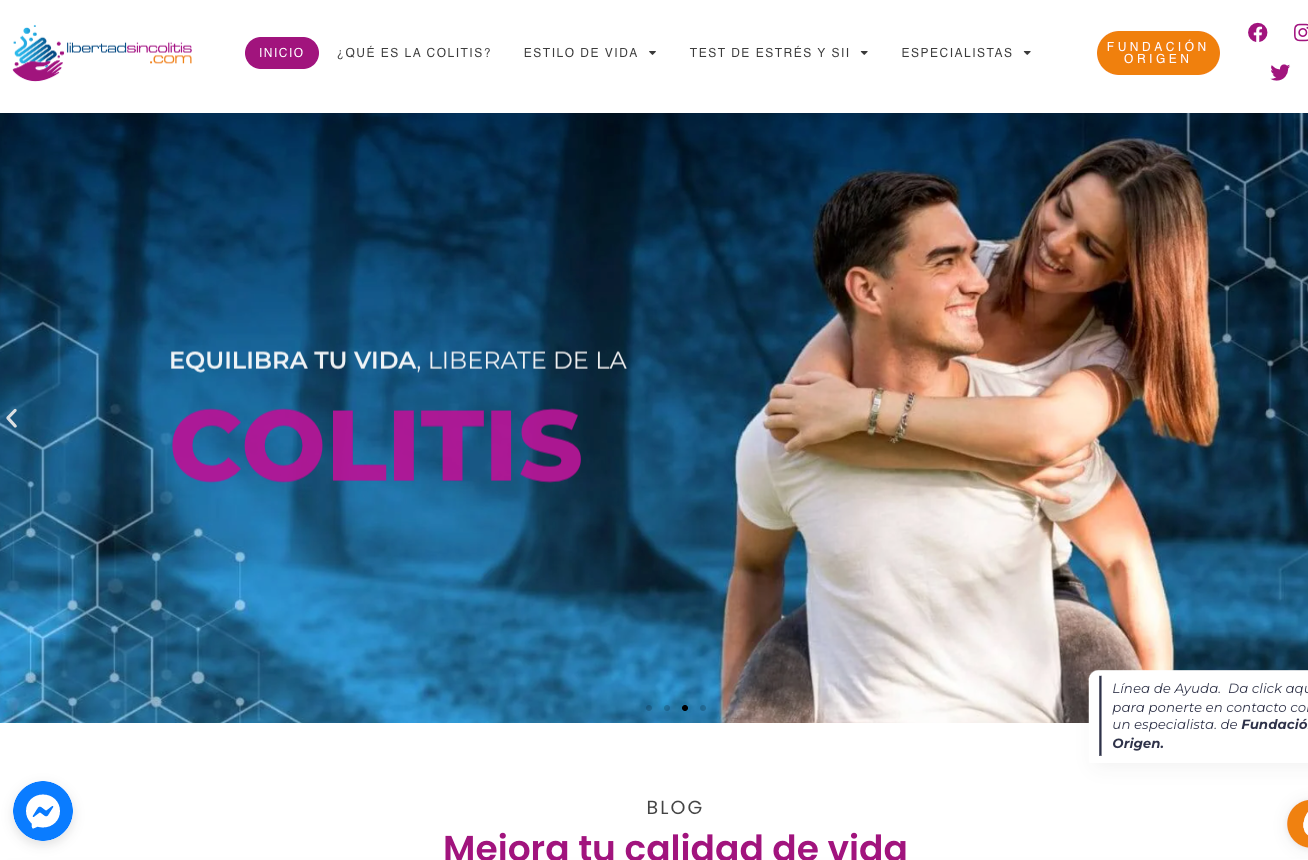Select the active third carousel dot
1308x860 pixels.
click(685, 708)
